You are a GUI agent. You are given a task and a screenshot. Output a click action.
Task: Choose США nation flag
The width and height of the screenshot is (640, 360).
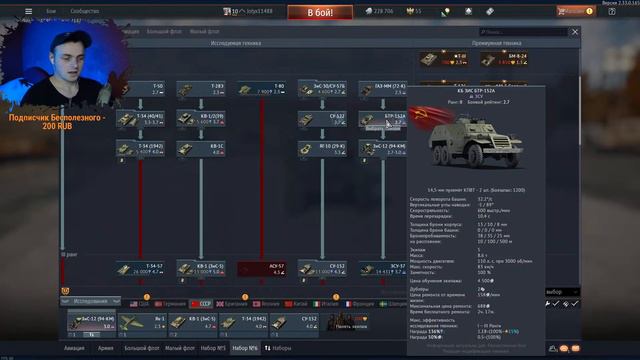coord(140,304)
